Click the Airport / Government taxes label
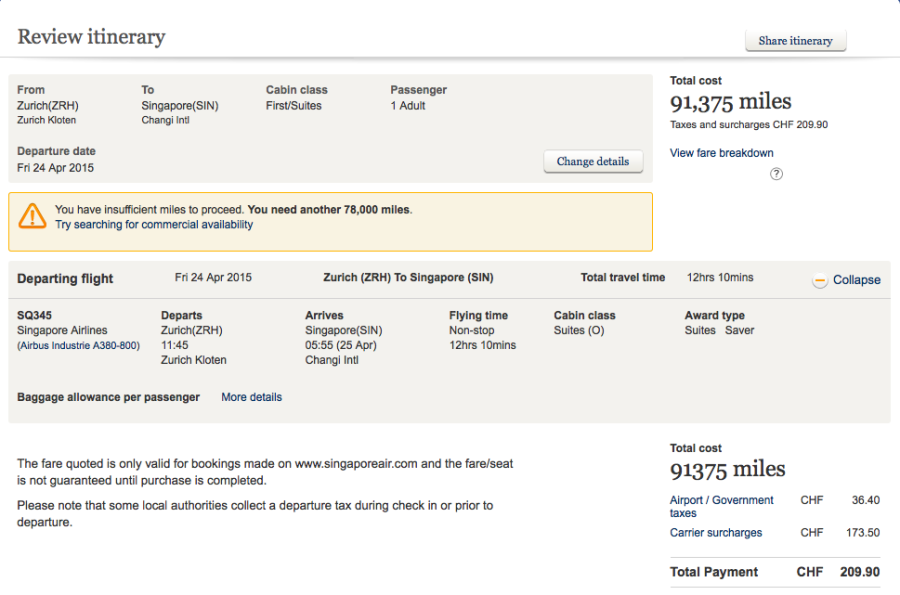The image size is (900, 595). click(721, 506)
